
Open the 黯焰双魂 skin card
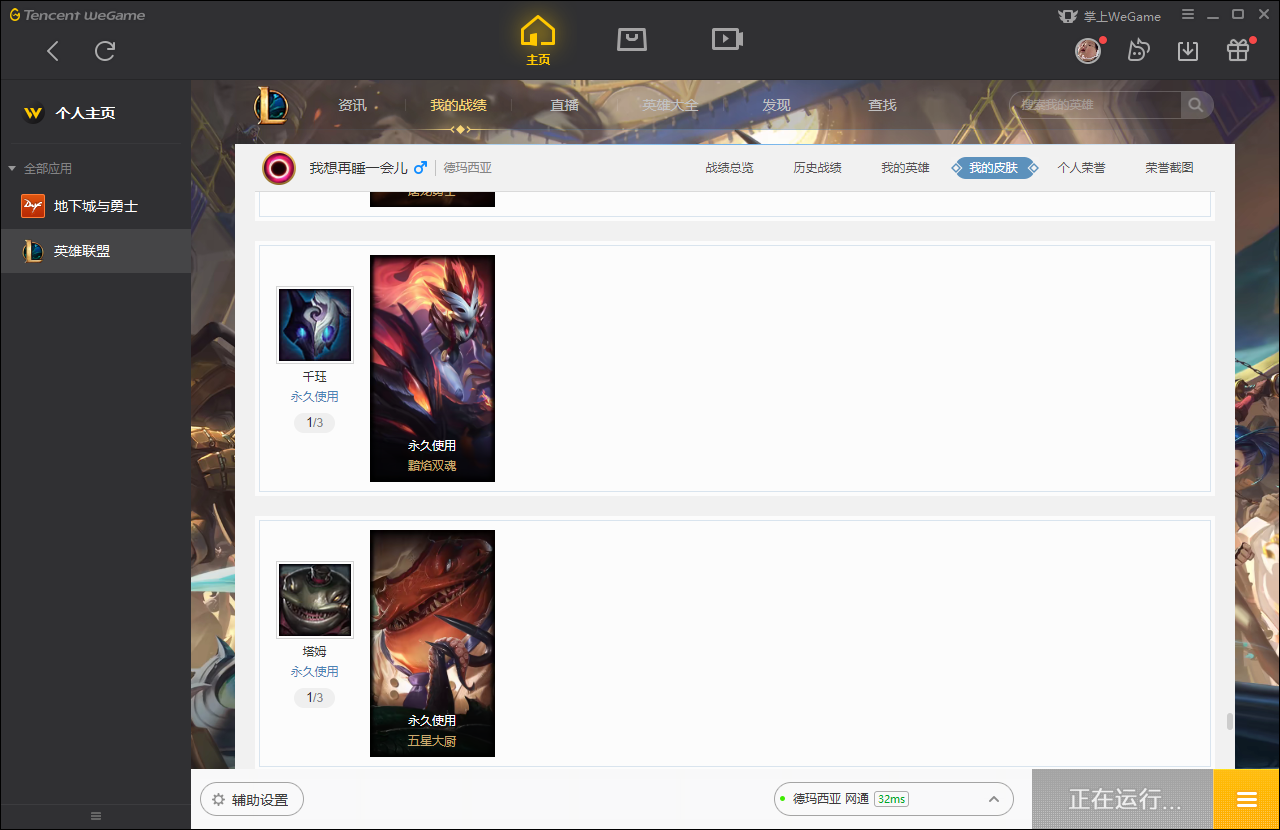(x=432, y=368)
